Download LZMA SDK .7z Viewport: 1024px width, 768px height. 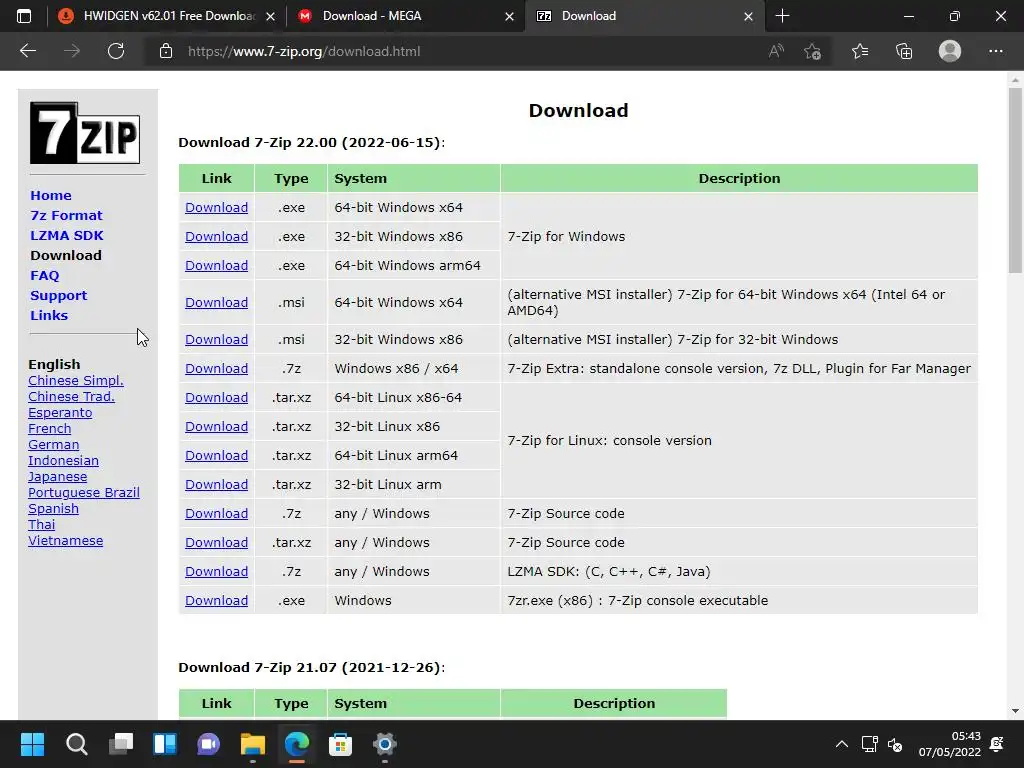tap(216, 571)
